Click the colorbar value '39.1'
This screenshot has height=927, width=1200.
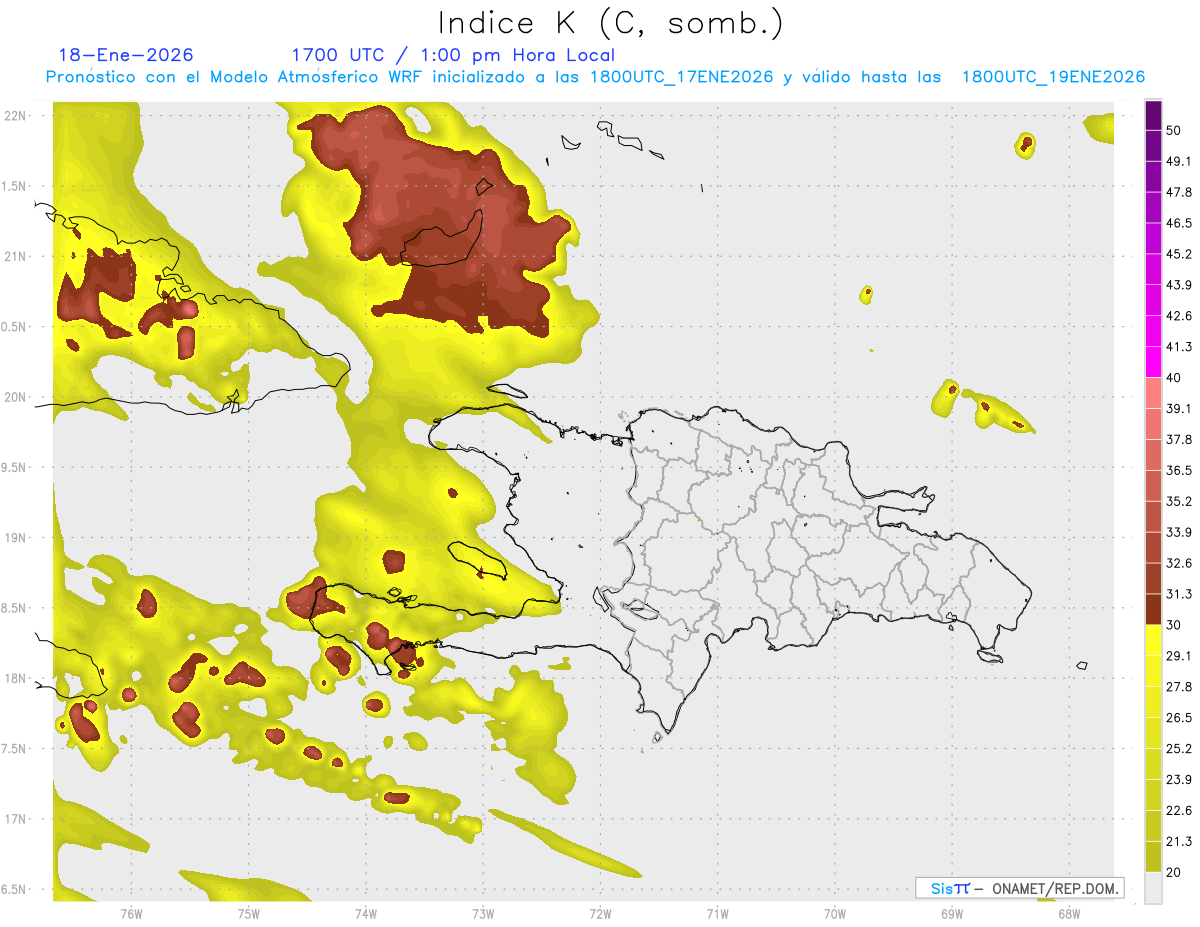(x=1179, y=409)
